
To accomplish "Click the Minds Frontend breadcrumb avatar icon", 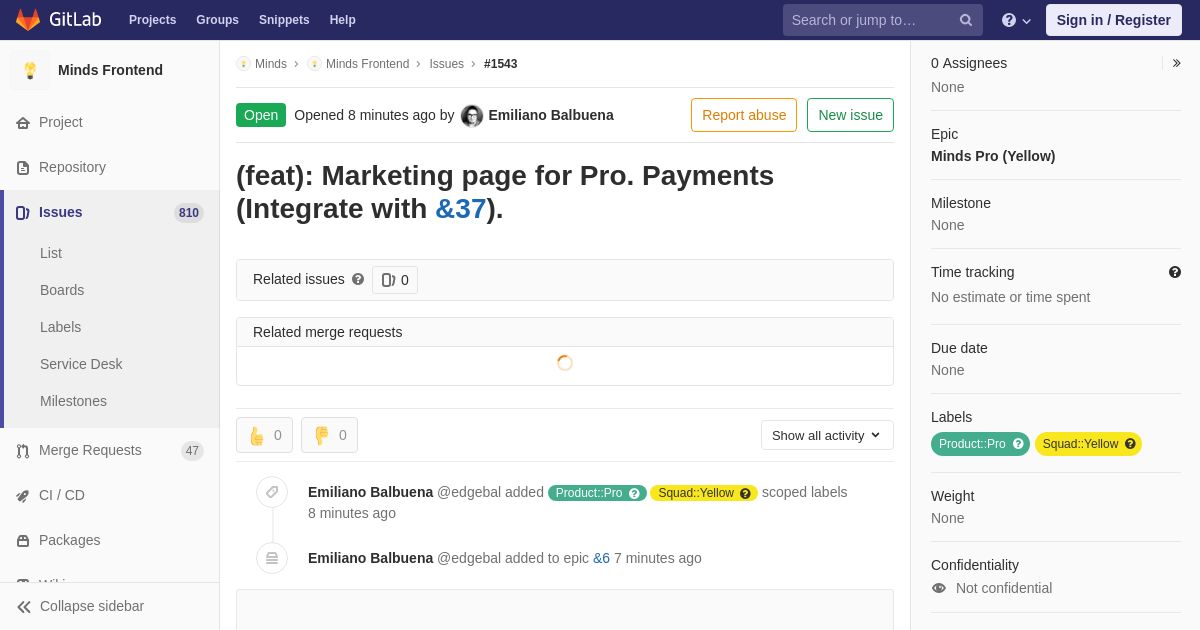I will [x=314, y=64].
